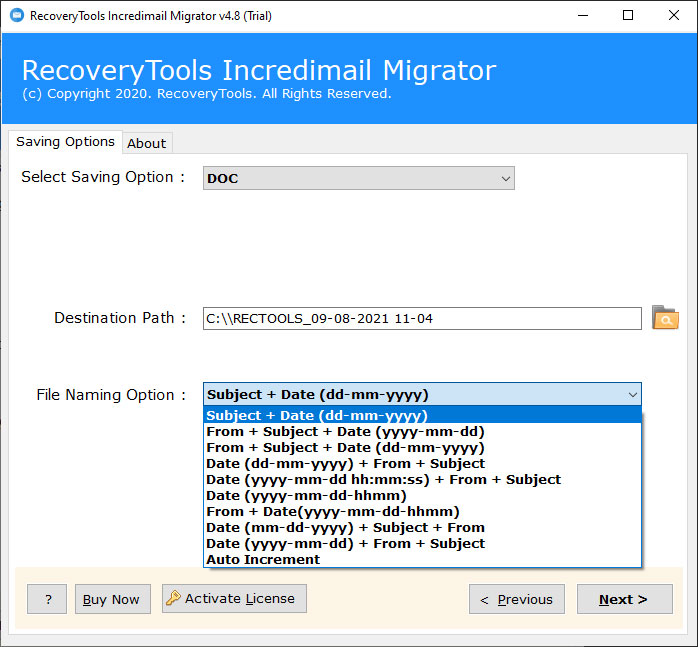Viewport: 698px width, 647px height.
Task: Go back with the Previous button
Action: 517,599
